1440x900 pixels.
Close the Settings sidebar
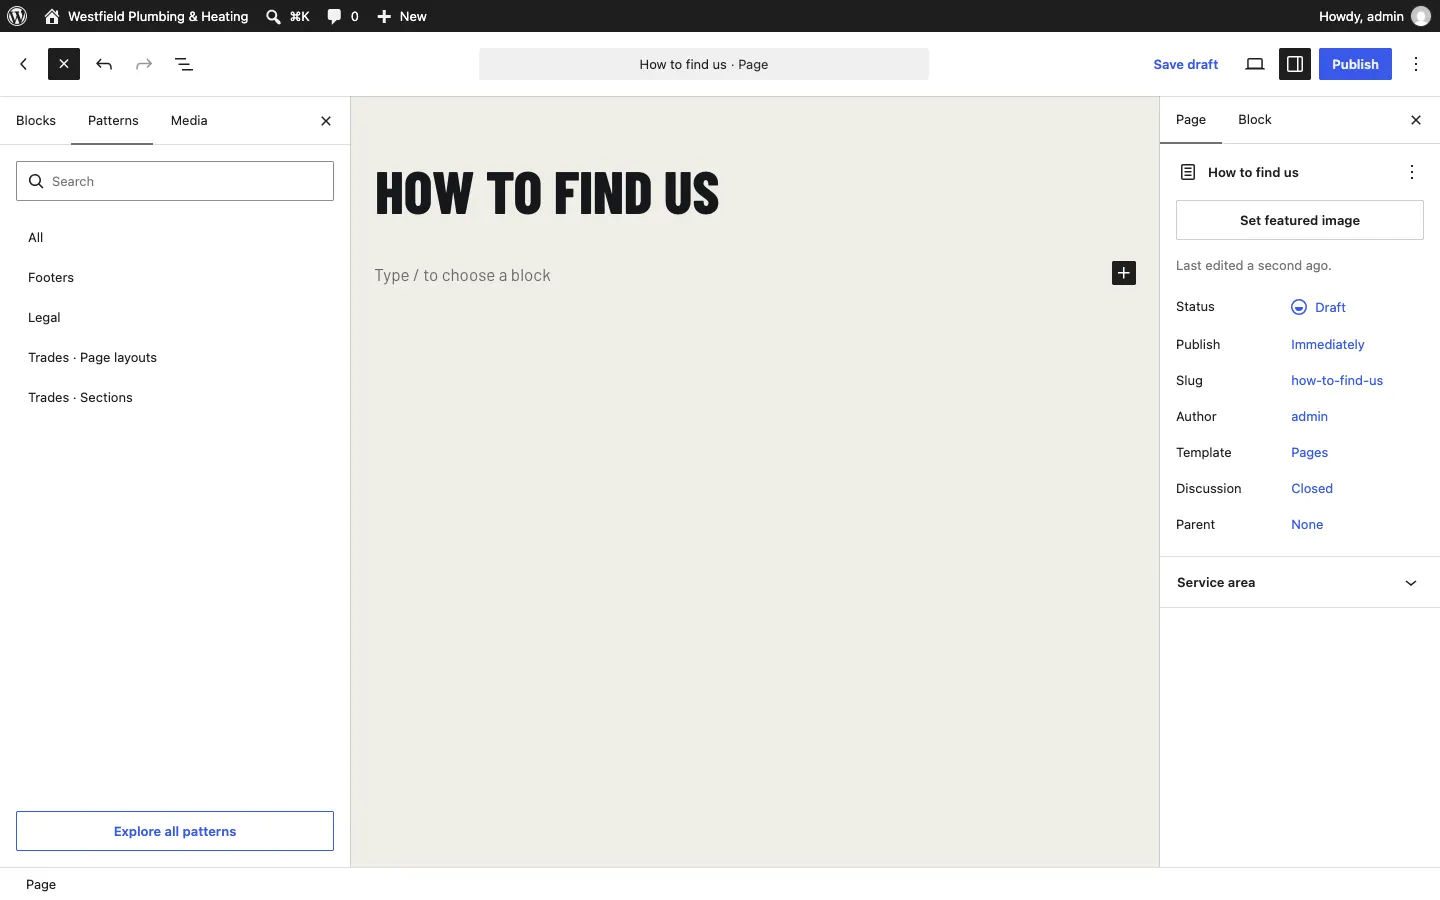1416,120
